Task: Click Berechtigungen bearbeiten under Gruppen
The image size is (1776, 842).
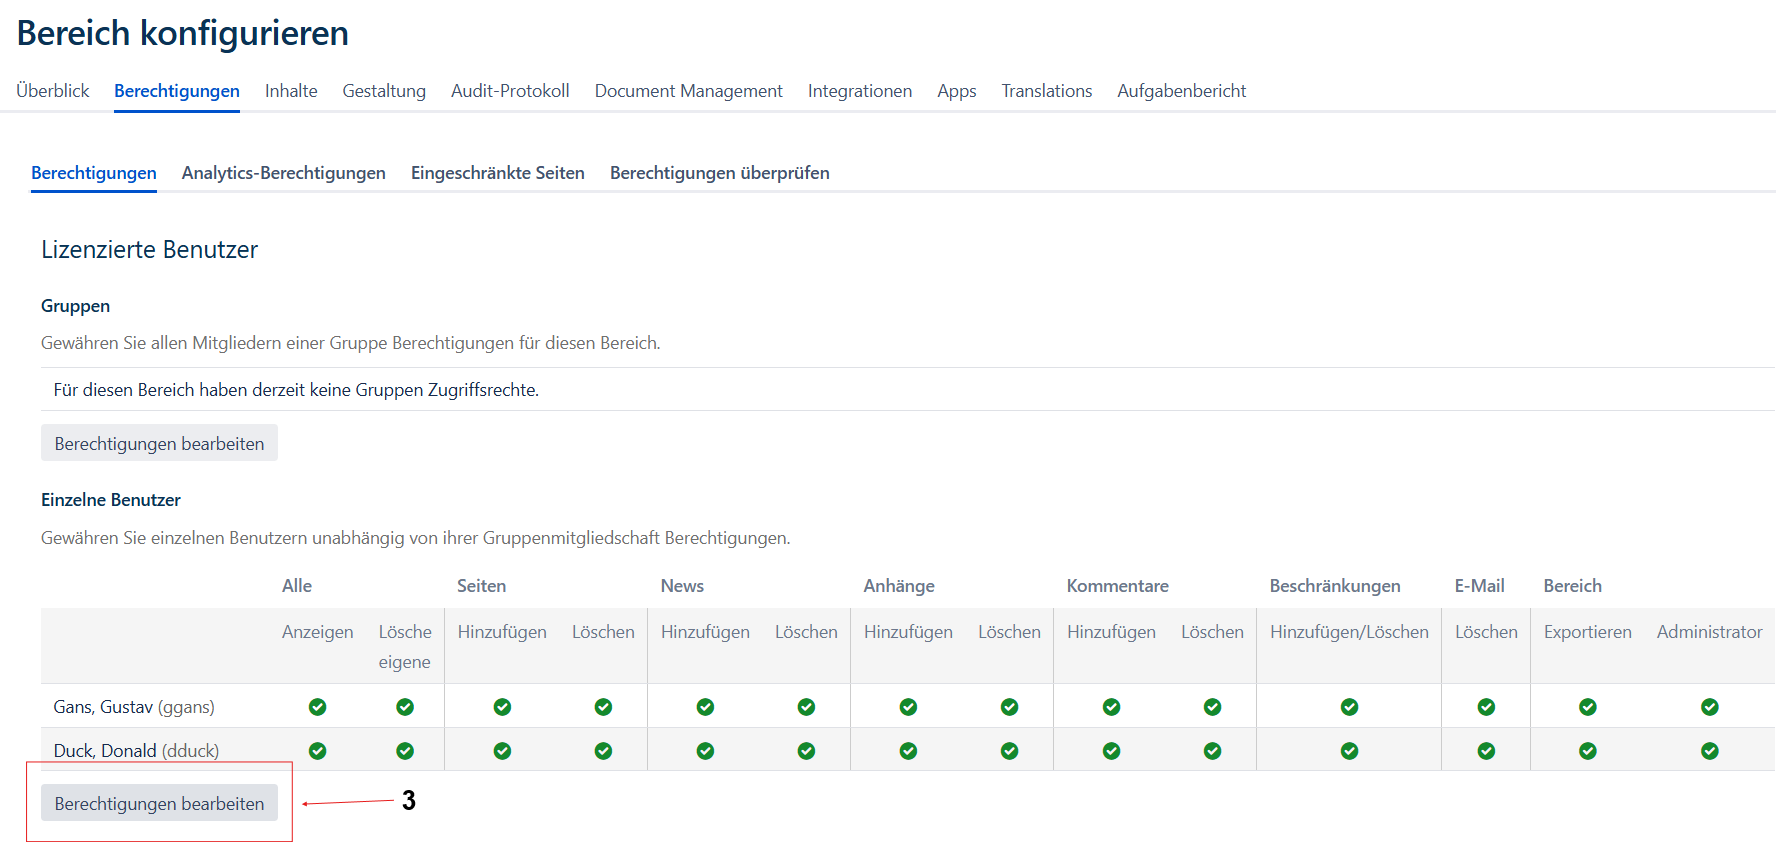Action: 159,443
